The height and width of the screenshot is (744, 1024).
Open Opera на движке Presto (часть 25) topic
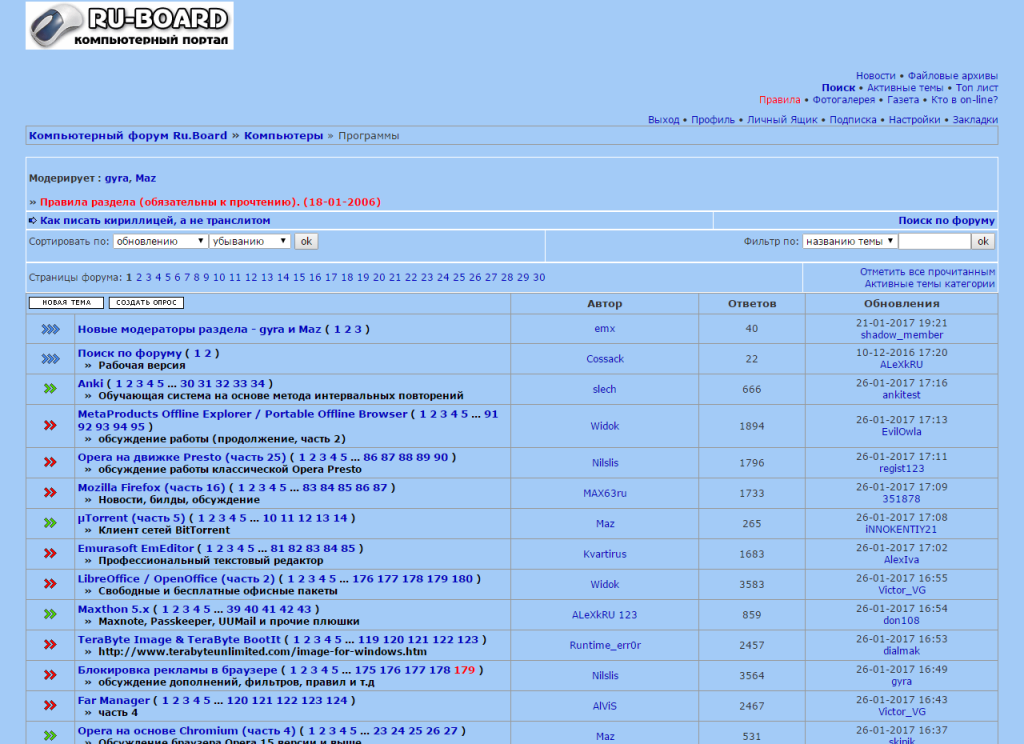tap(182, 457)
